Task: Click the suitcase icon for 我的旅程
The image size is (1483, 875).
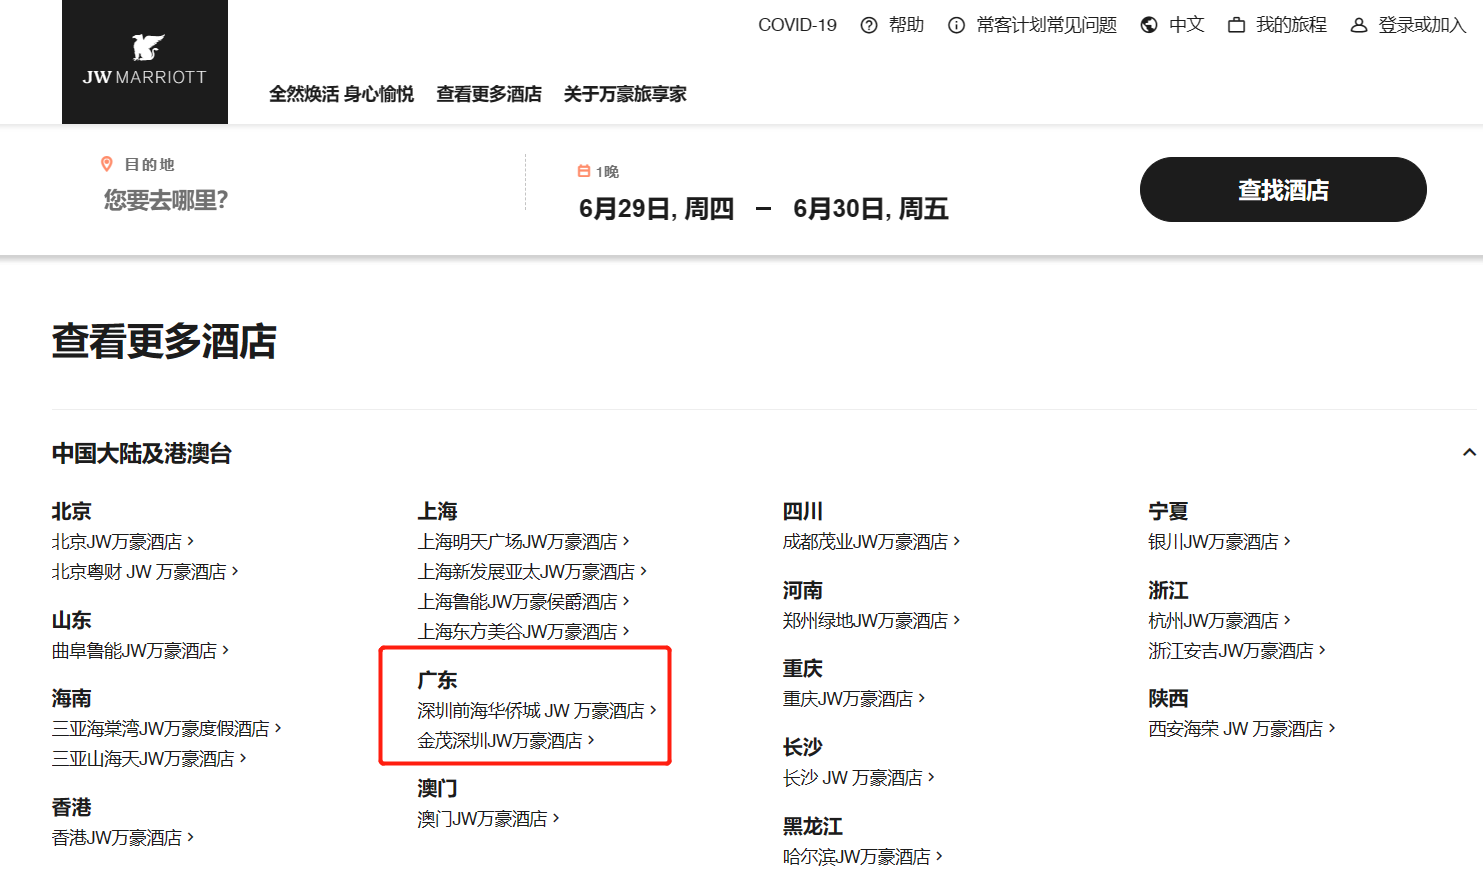Action: click(x=1237, y=25)
